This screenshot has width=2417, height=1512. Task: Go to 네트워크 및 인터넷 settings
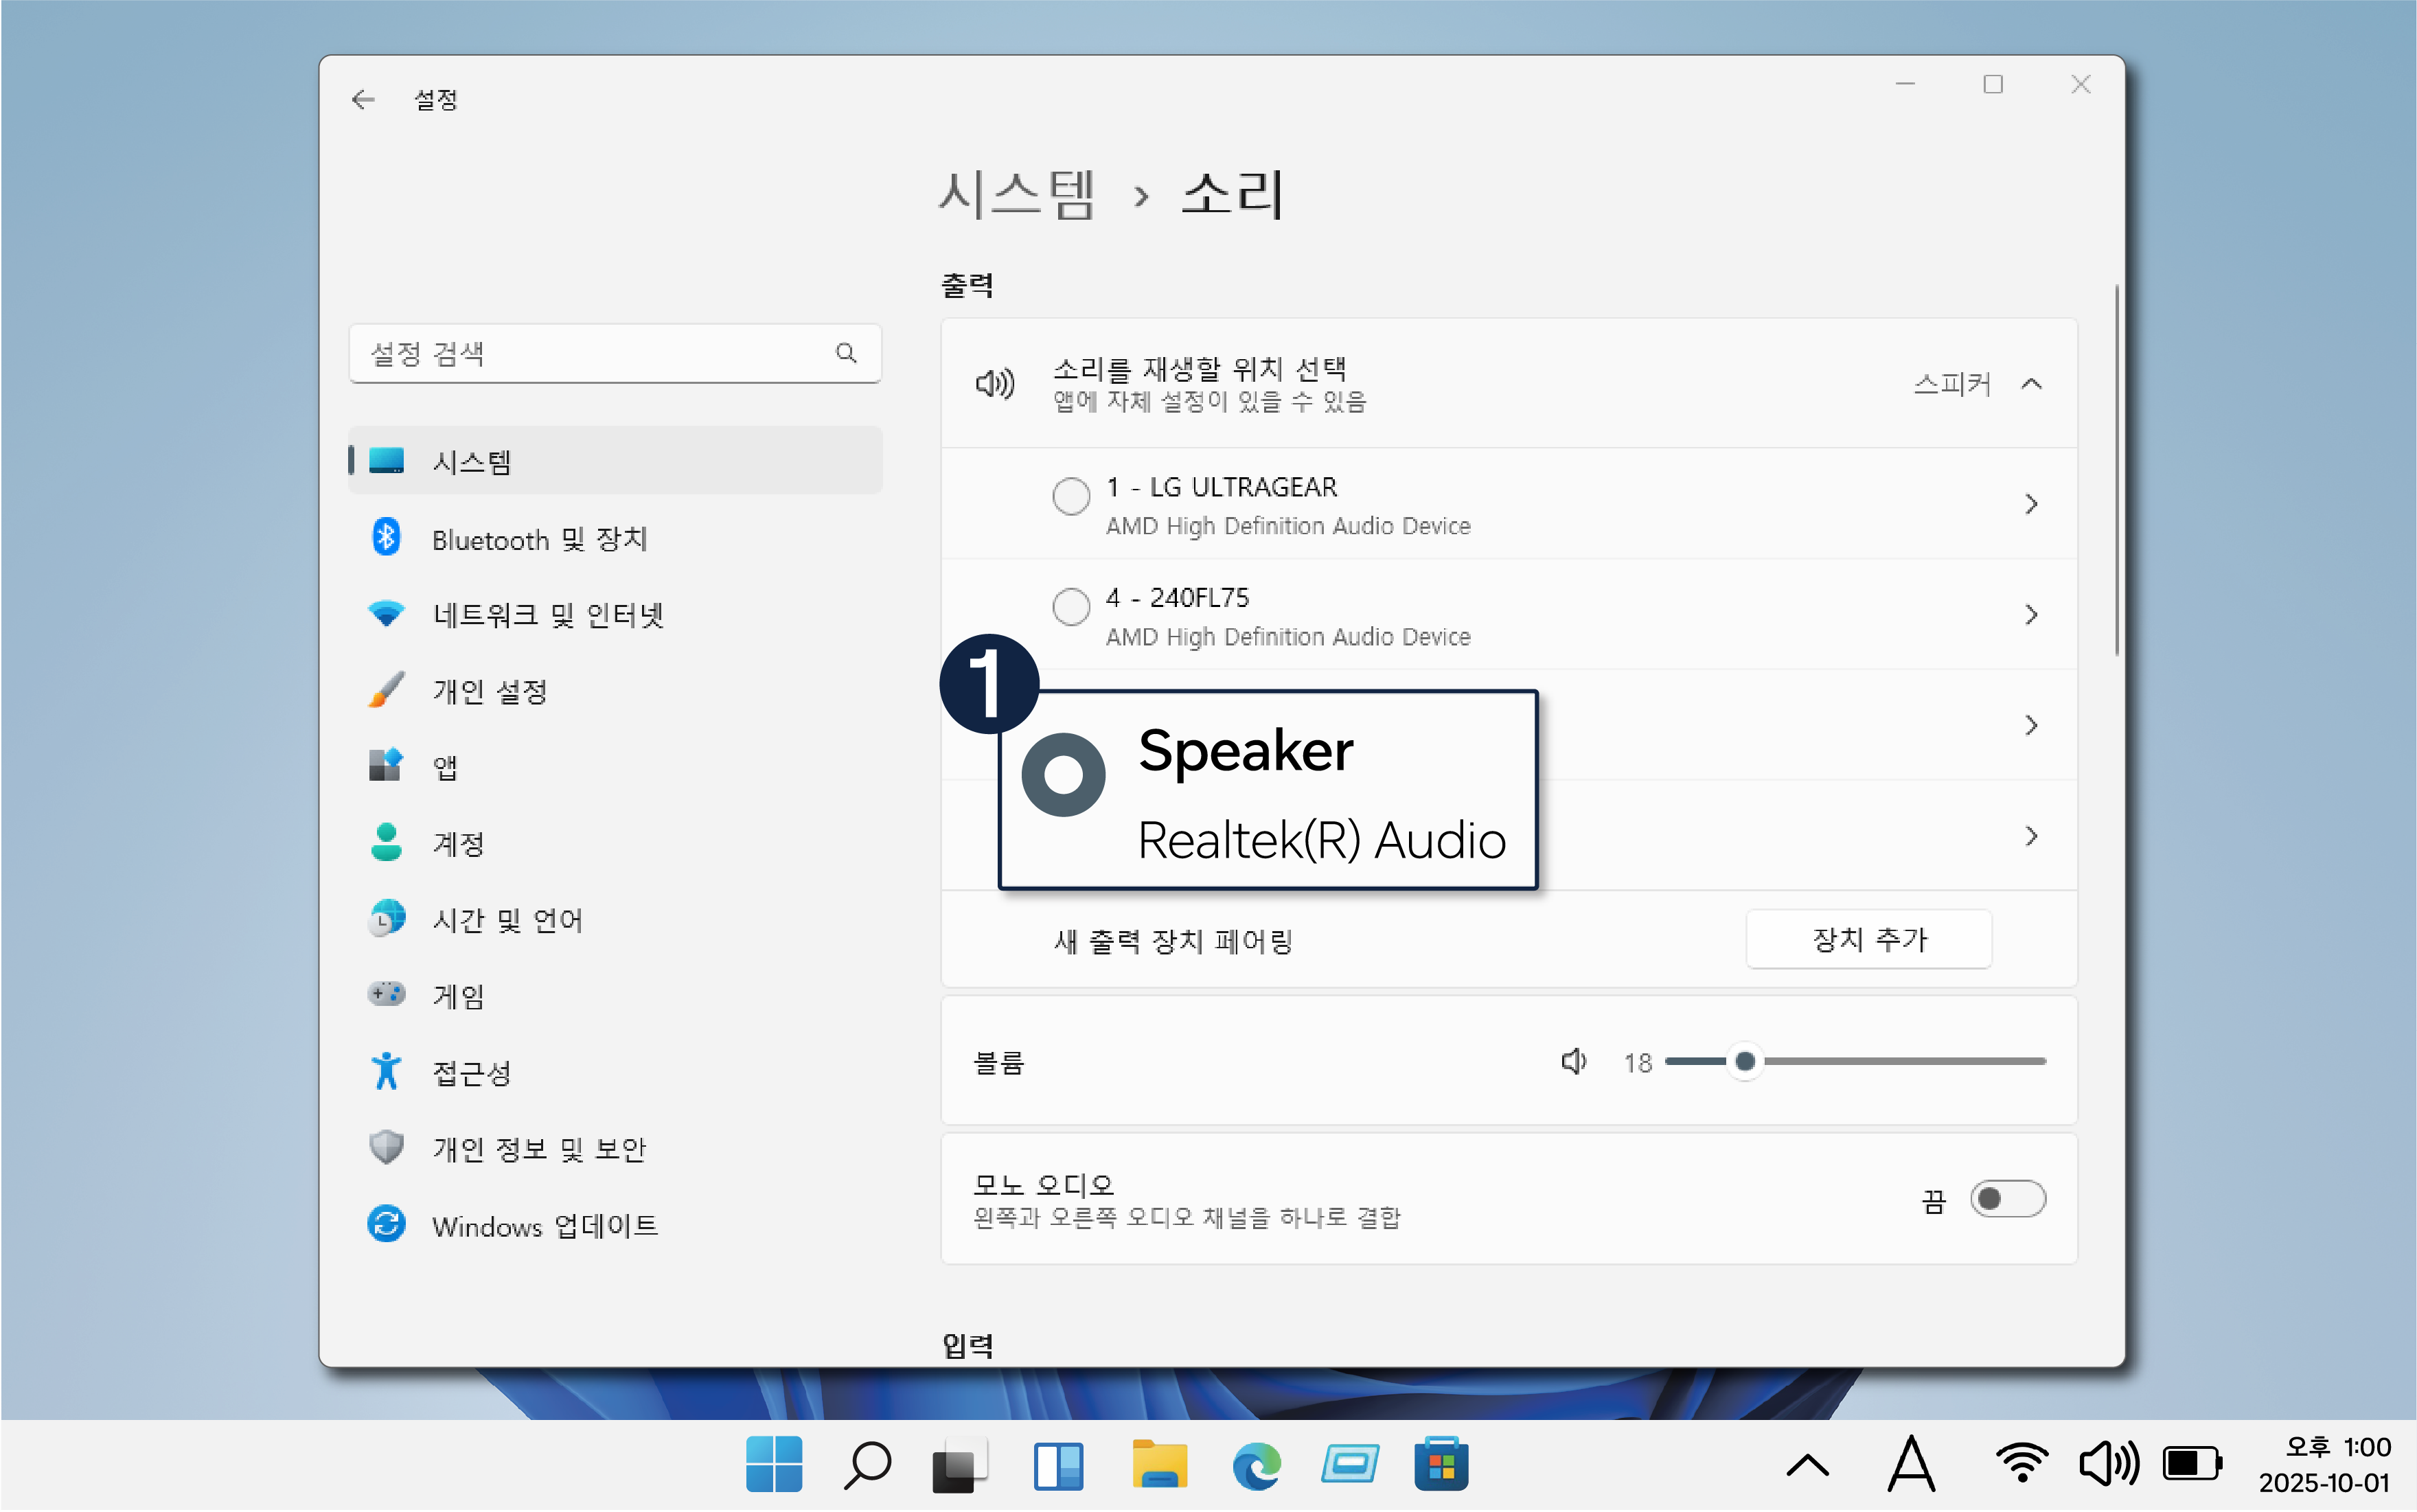[547, 615]
